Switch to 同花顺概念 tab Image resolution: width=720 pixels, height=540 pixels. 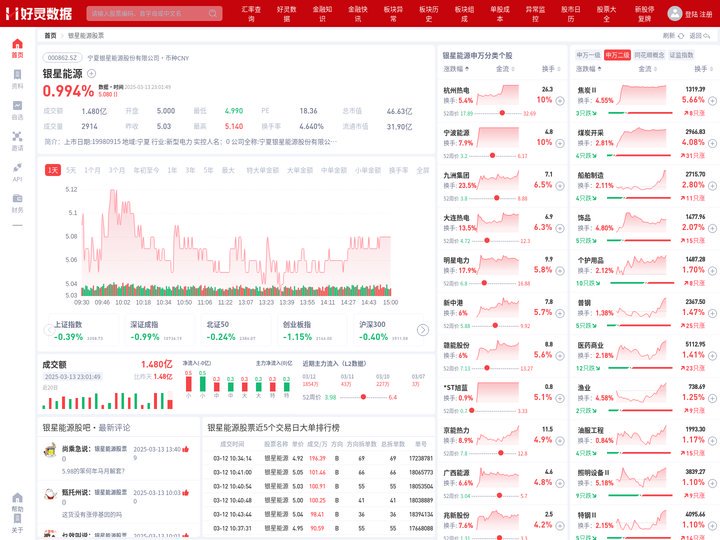click(x=649, y=55)
